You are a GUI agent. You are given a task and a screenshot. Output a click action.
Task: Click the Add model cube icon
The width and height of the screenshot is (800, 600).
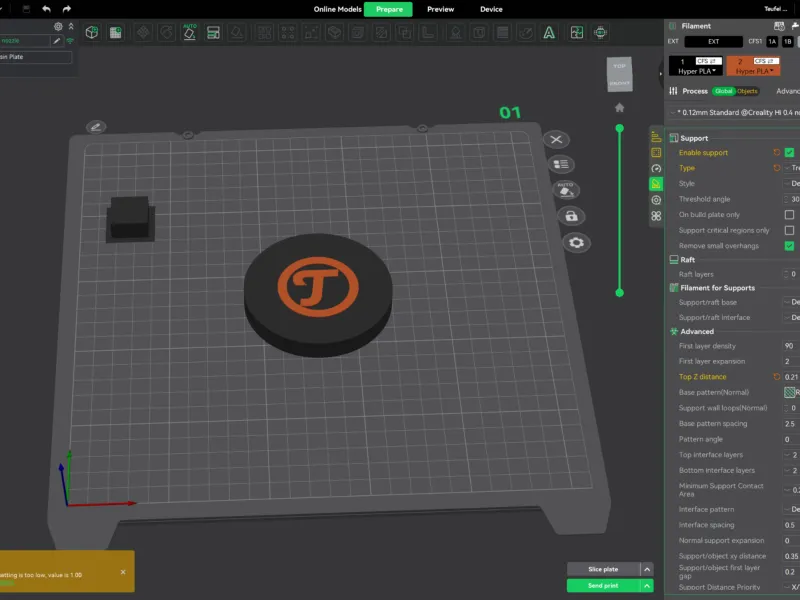coord(92,32)
